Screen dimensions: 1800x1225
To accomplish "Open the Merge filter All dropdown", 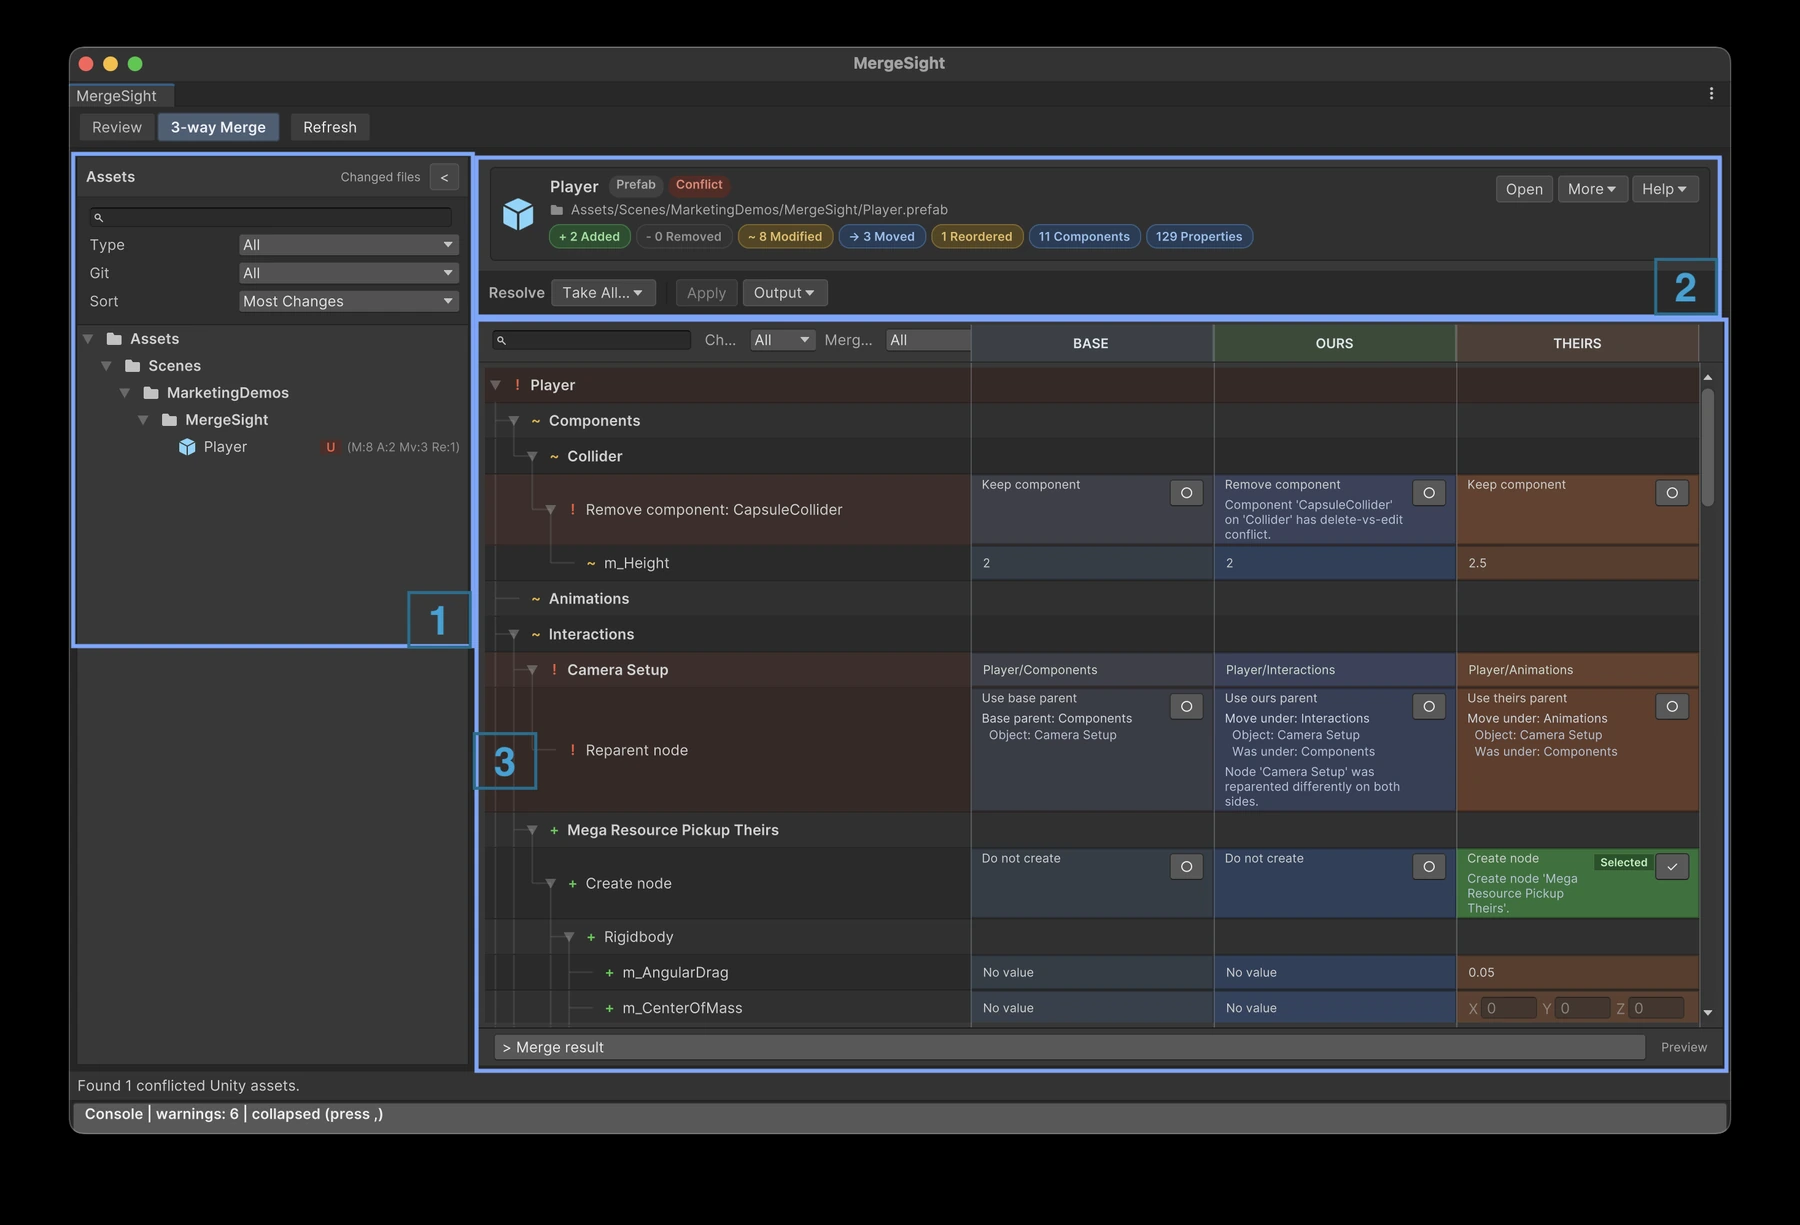I will coord(928,340).
